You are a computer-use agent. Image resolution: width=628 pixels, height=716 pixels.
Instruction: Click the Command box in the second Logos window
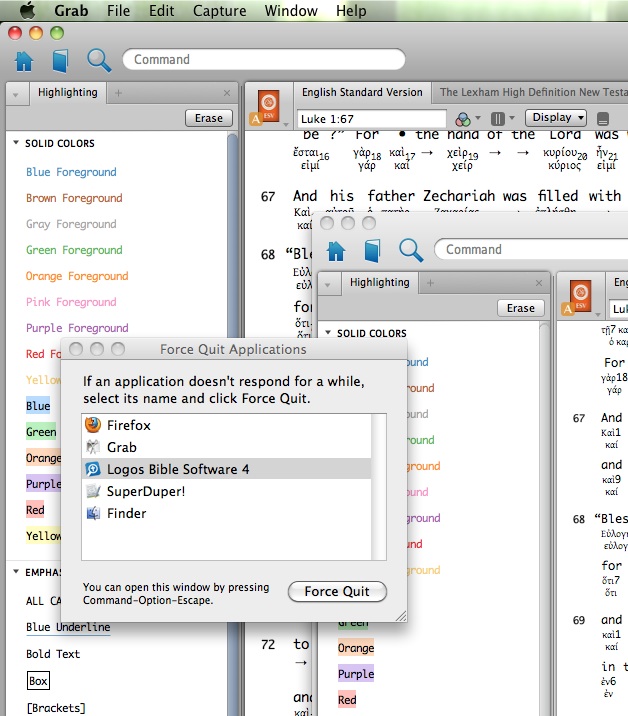[x=531, y=249]
